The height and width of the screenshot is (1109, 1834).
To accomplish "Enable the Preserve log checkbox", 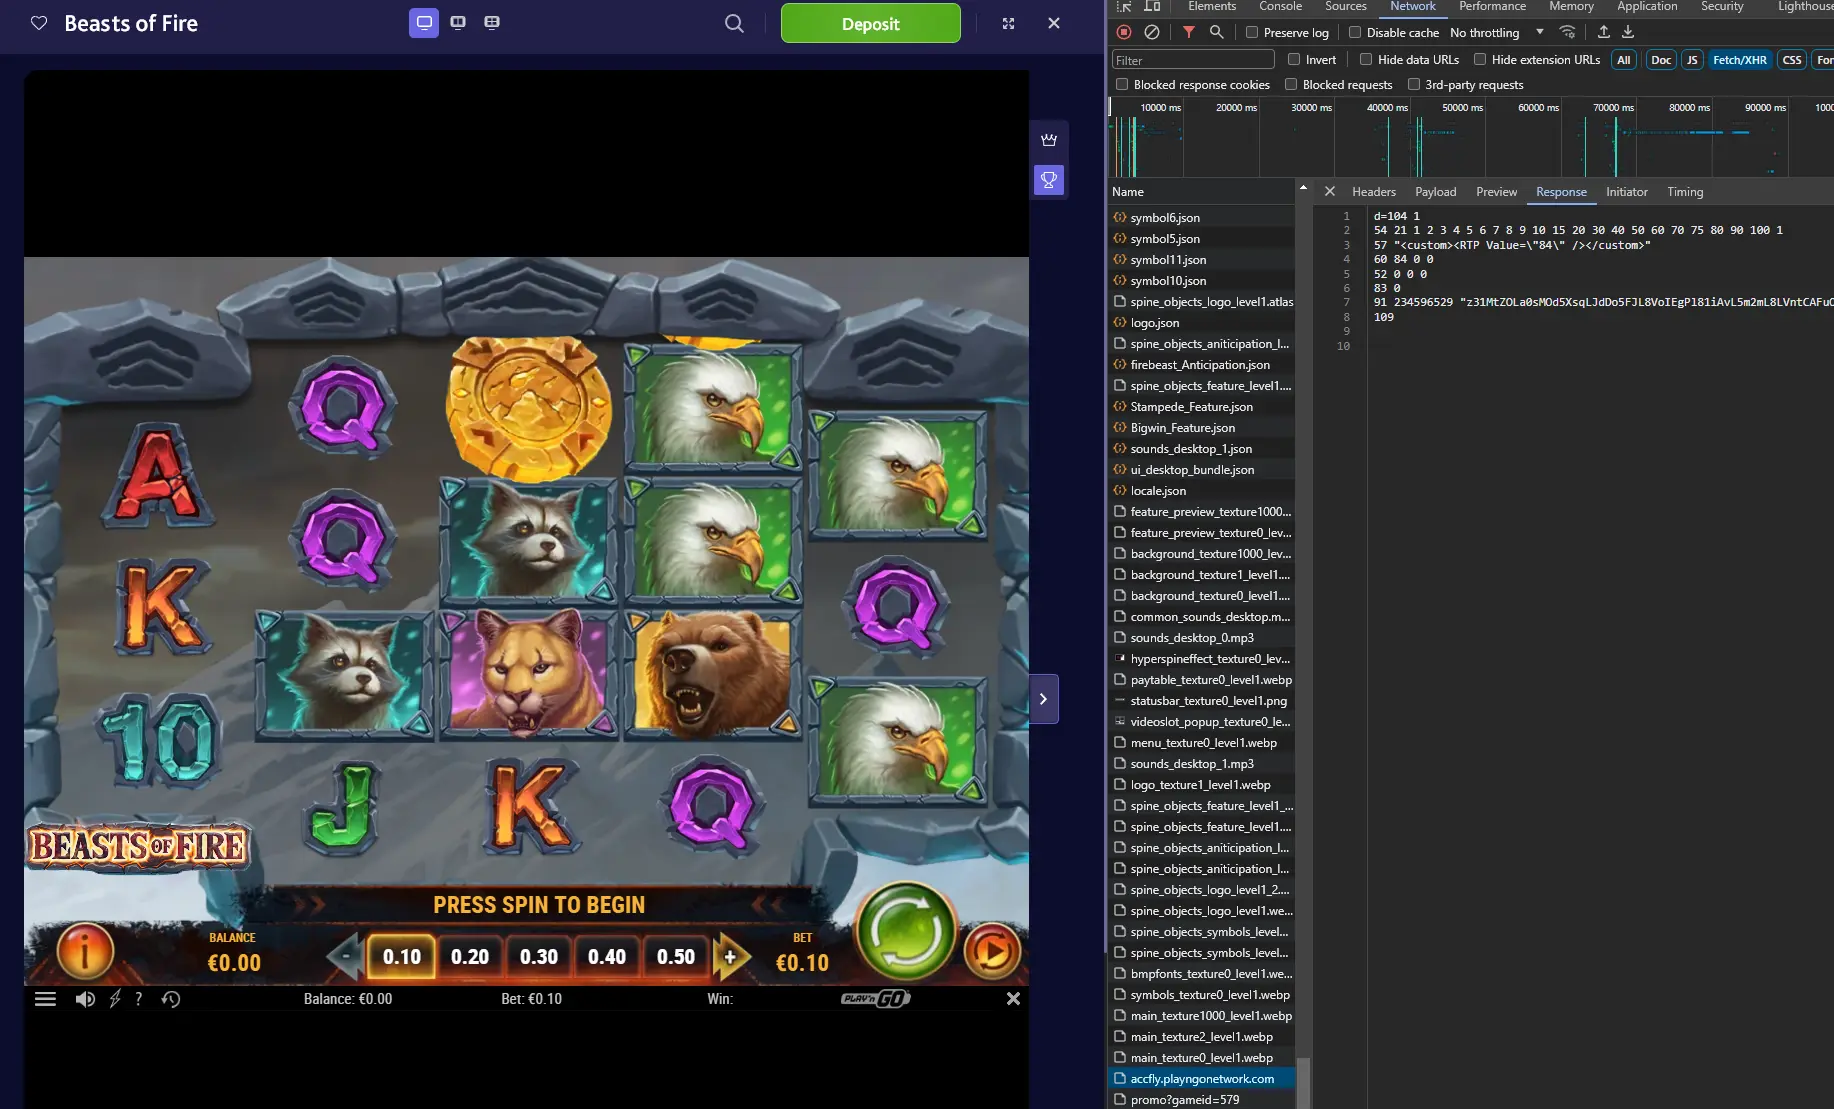I will coord(1252,32).
